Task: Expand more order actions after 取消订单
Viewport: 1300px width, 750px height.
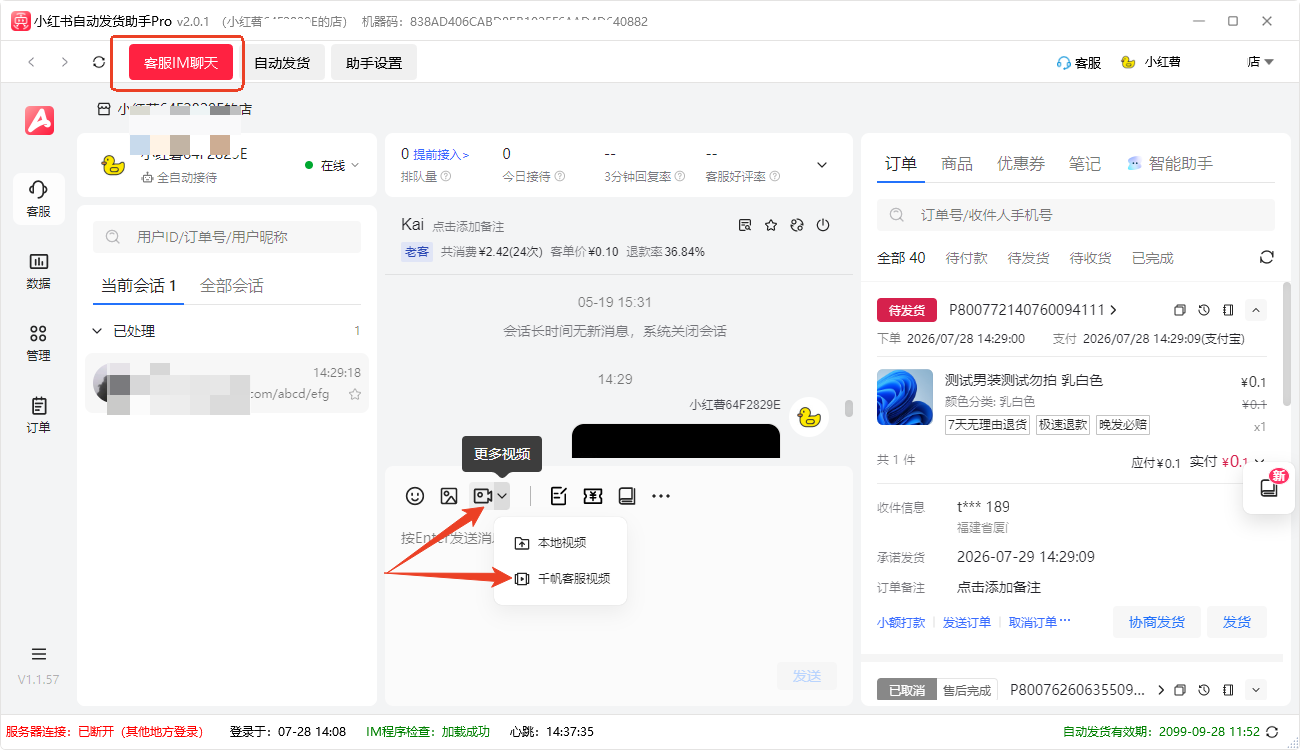Action: [1065, 622]
